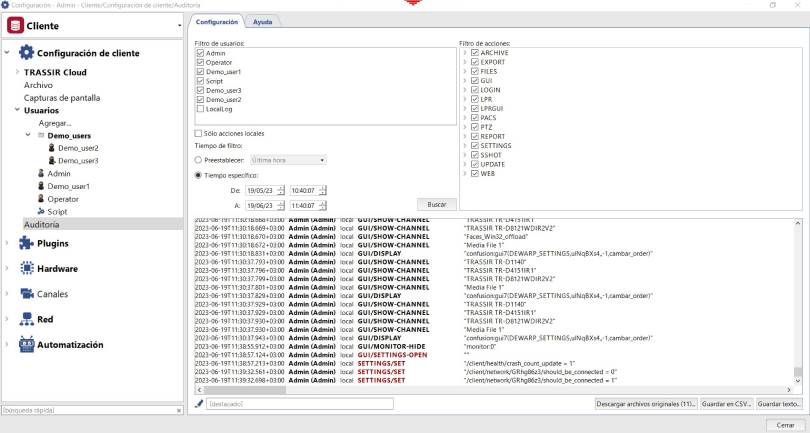The height and width of the screenshot is (433, 810).
Task: Click the búsqueda rápida search field
Action: point(88,410)
